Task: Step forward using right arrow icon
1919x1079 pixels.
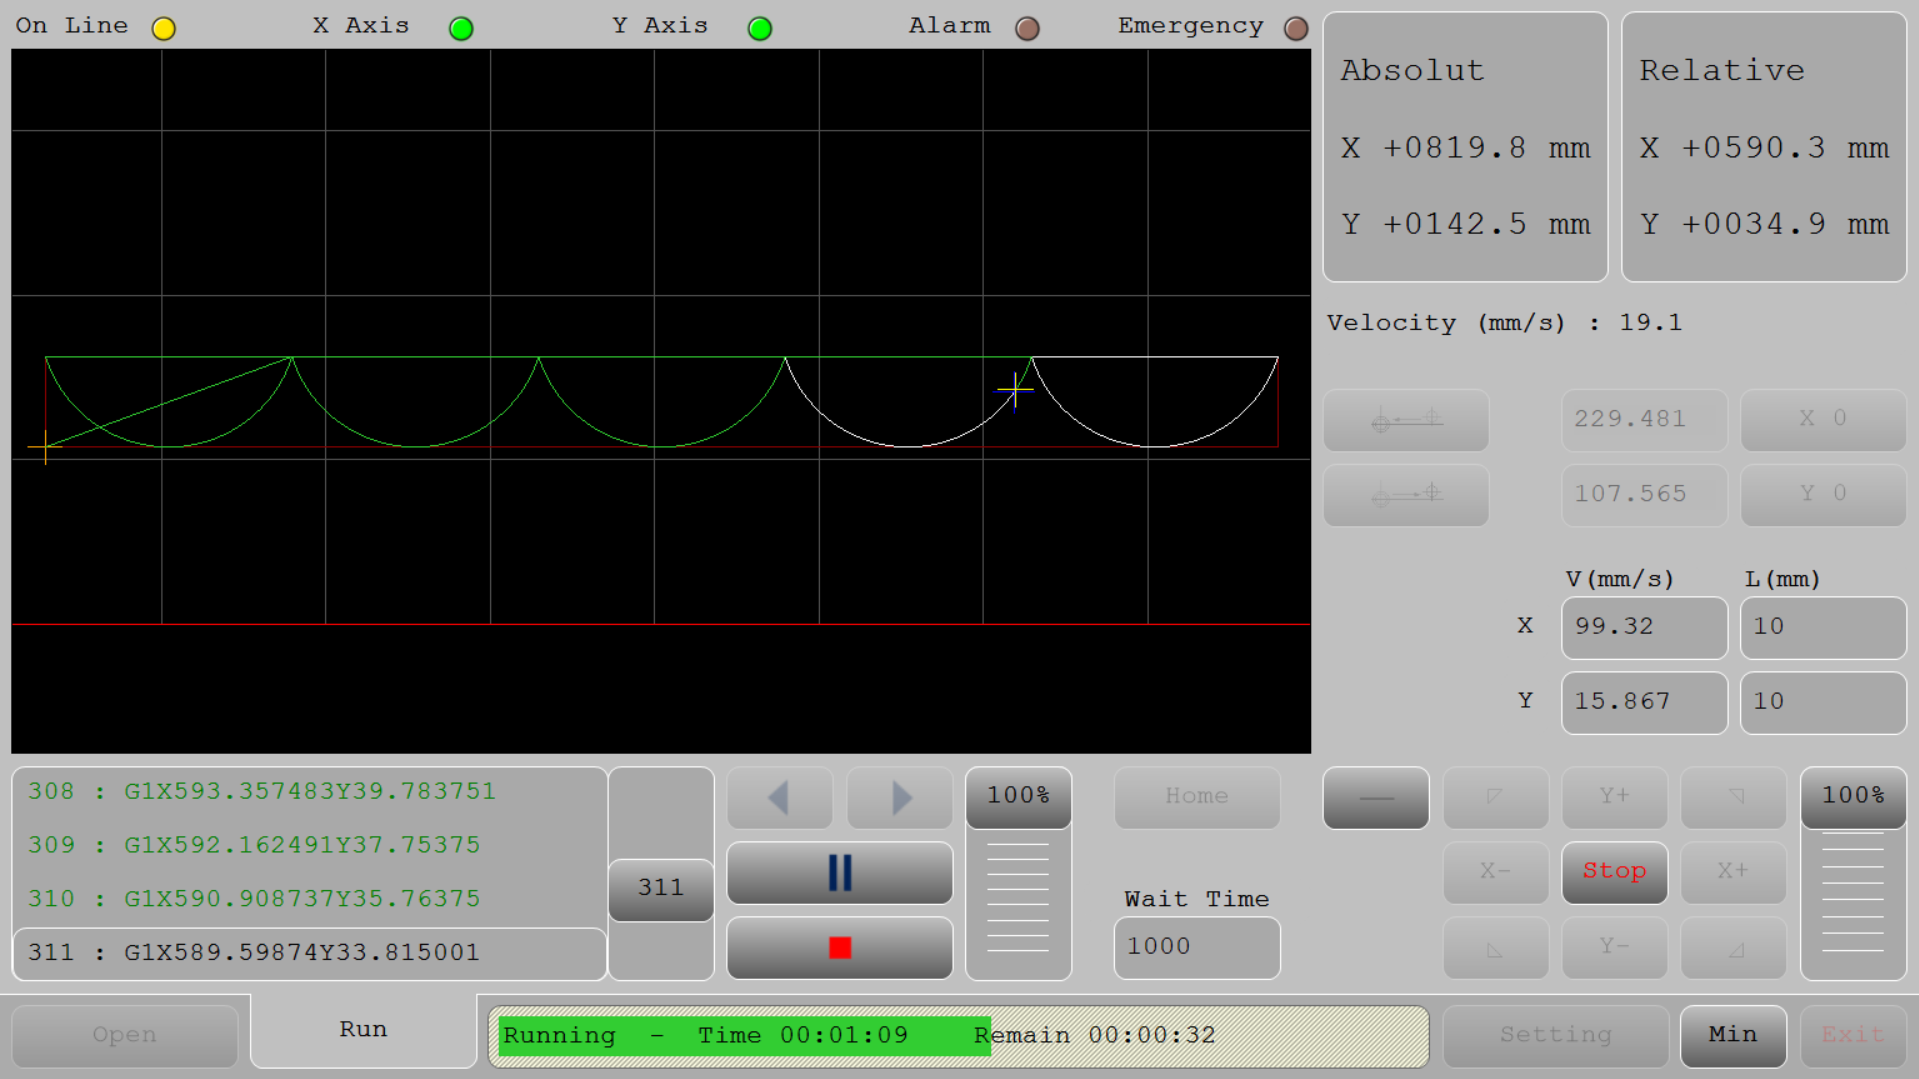Action: [898, 797]
